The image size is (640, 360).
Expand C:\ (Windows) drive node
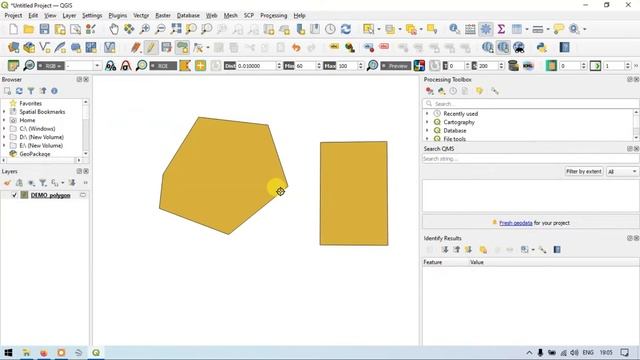tap(4, 129)
